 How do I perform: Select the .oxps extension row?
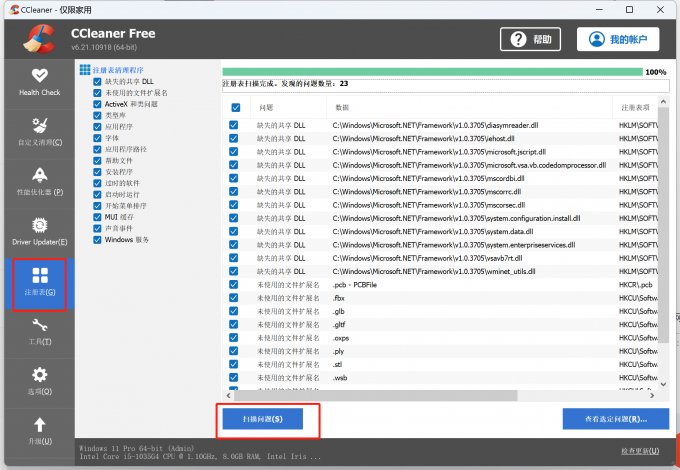pos(441,338)
